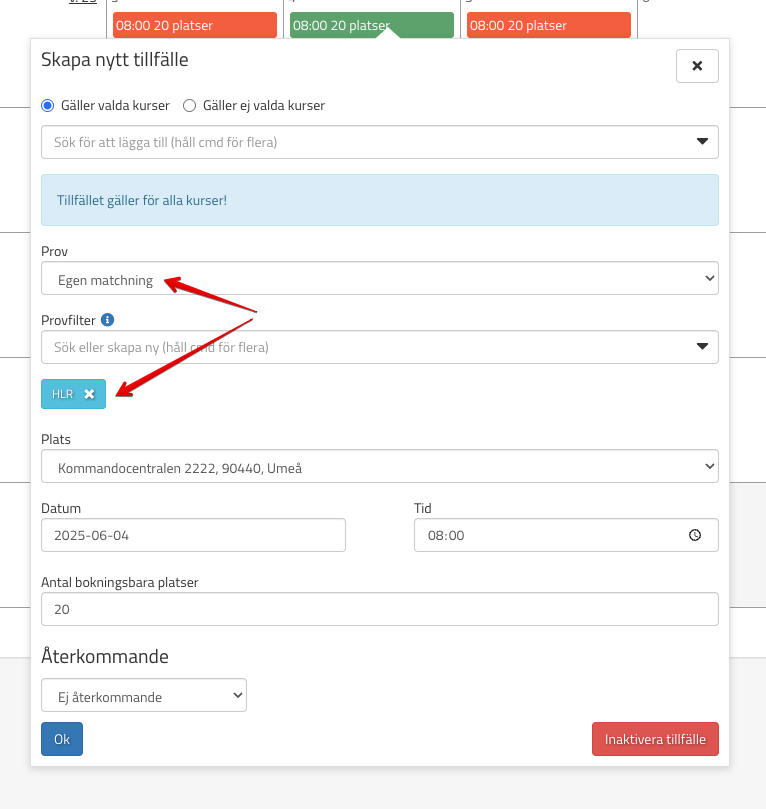Open the Plats location dropdown

click(x=379, y=466)
